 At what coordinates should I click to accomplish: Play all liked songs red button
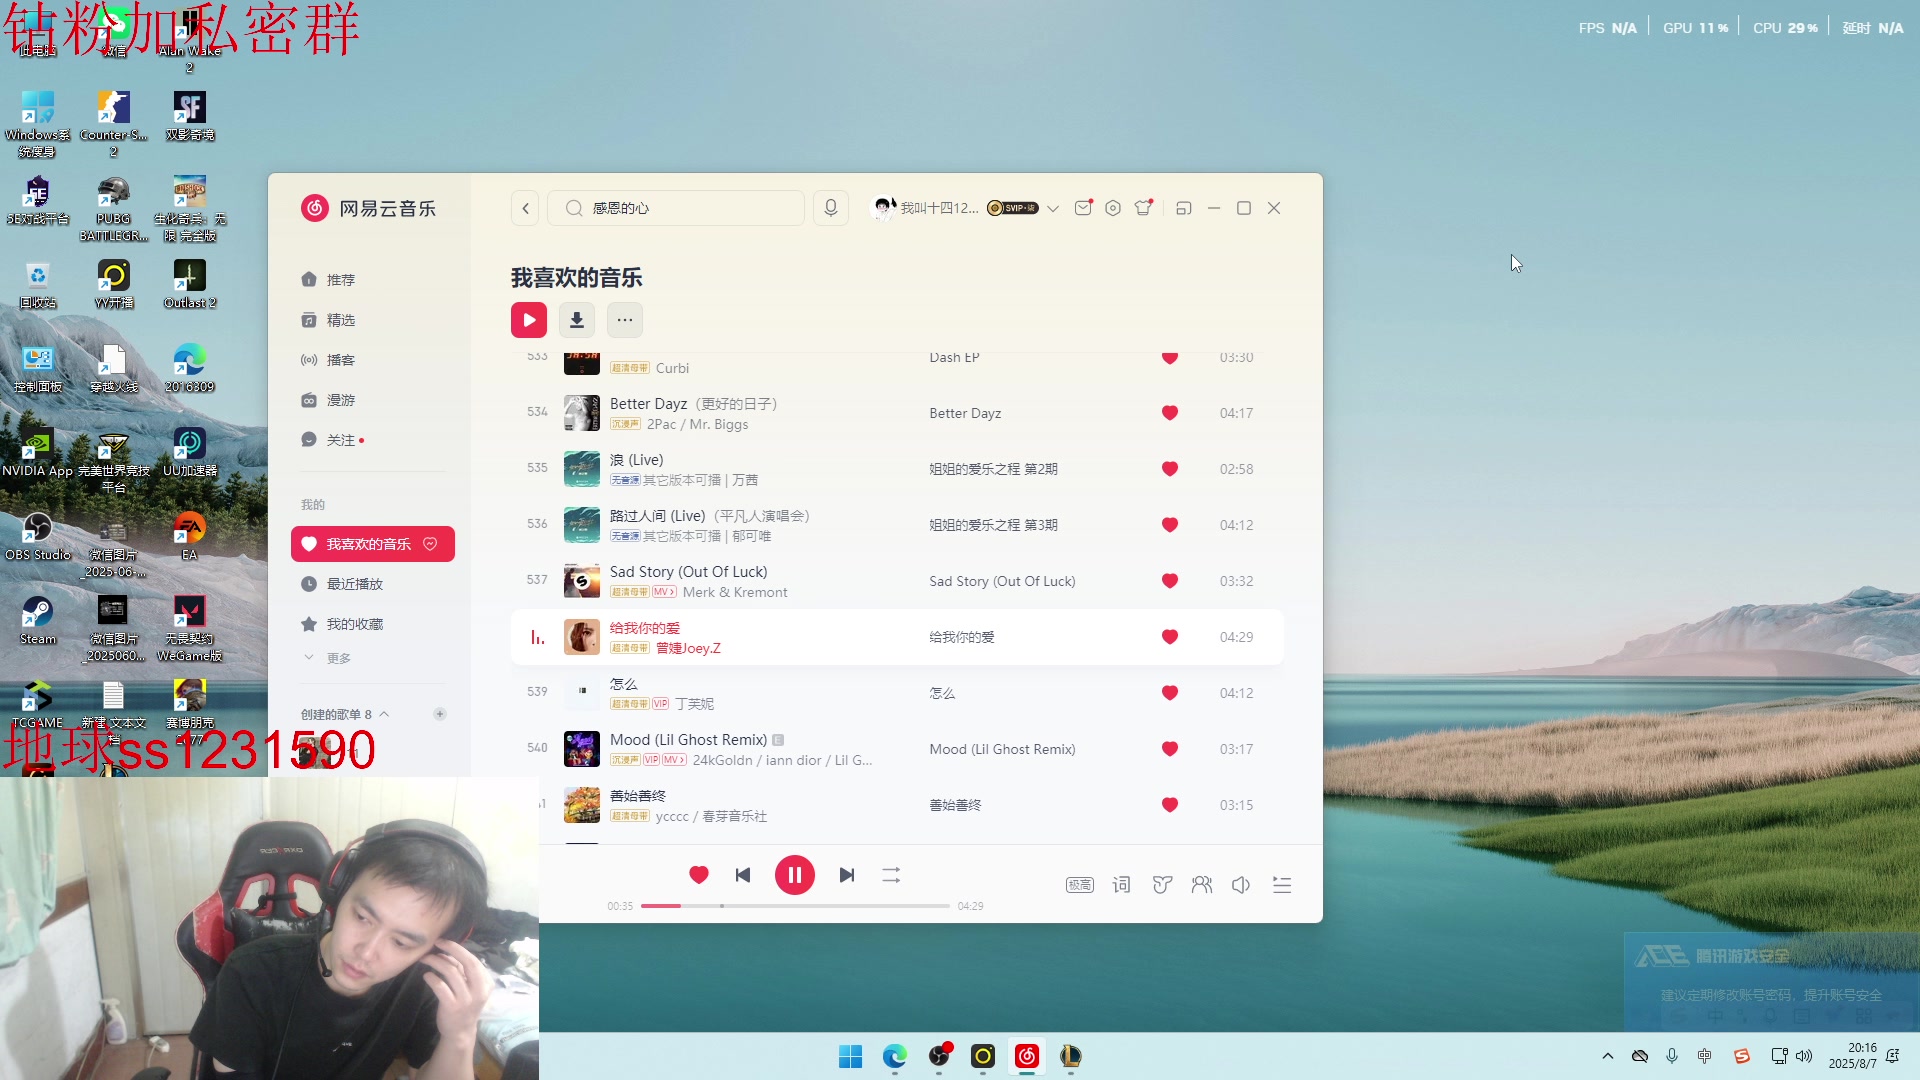point(529,320)
